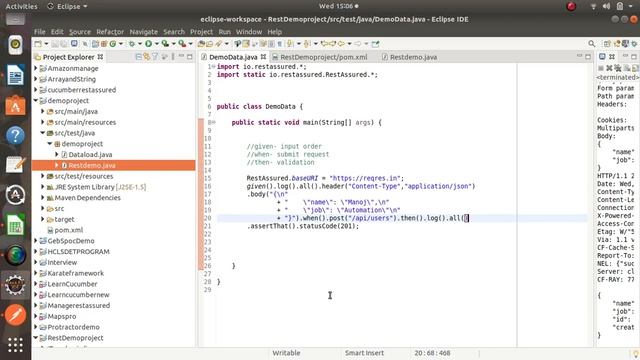
Task: Switch to the Debug perspective icon
Action: point(634,44)
